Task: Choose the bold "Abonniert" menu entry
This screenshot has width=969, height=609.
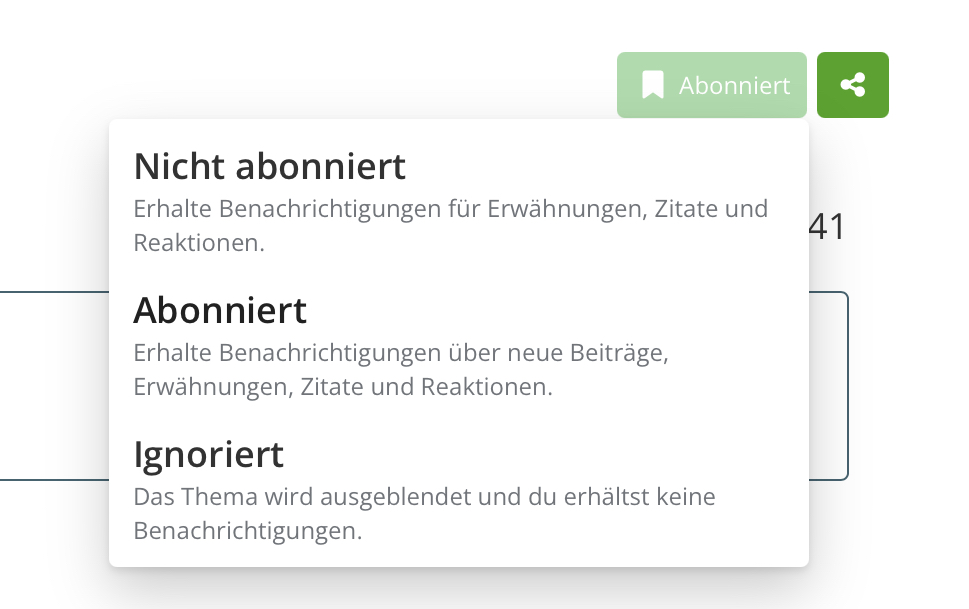Action: [x=220, y=310]
